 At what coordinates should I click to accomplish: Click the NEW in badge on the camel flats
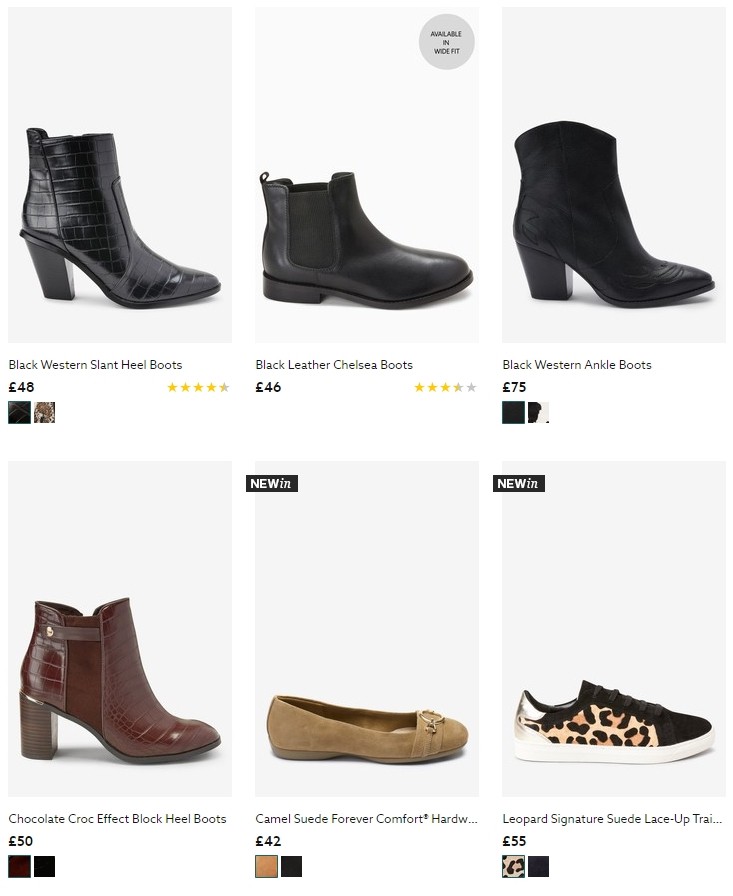pos(272,483)
